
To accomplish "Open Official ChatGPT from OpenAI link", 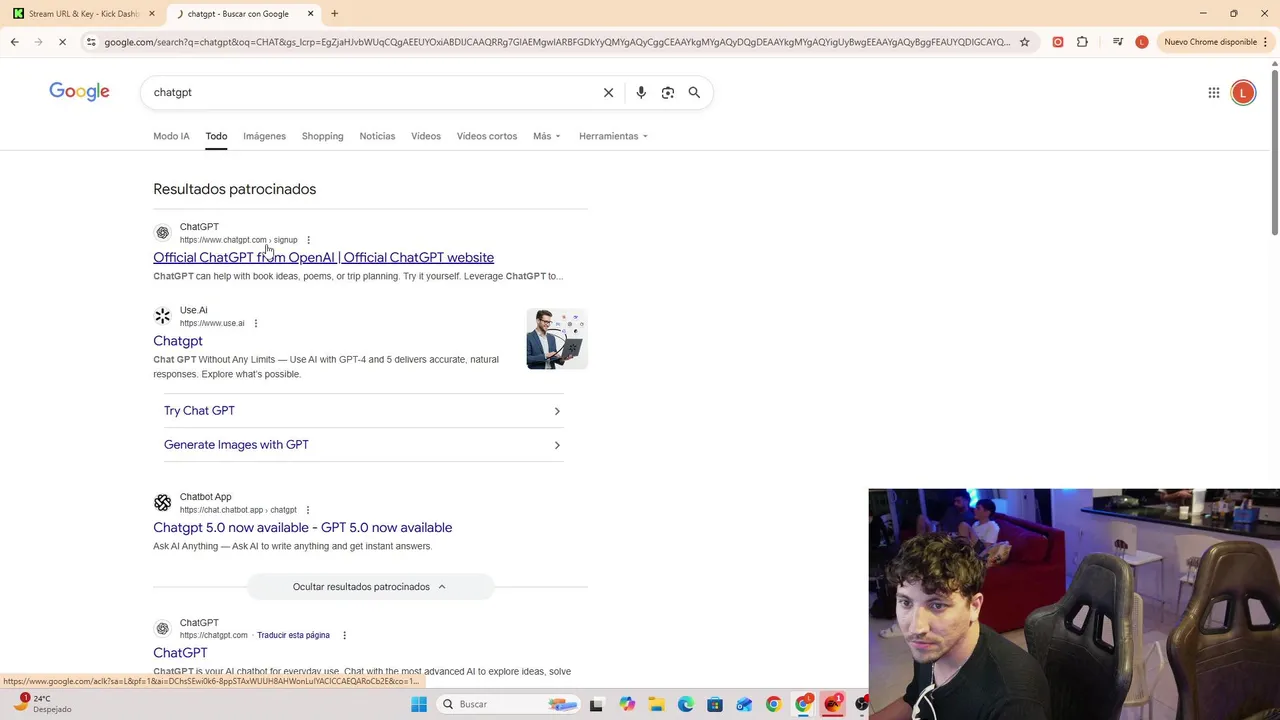I will coord(323,257).
